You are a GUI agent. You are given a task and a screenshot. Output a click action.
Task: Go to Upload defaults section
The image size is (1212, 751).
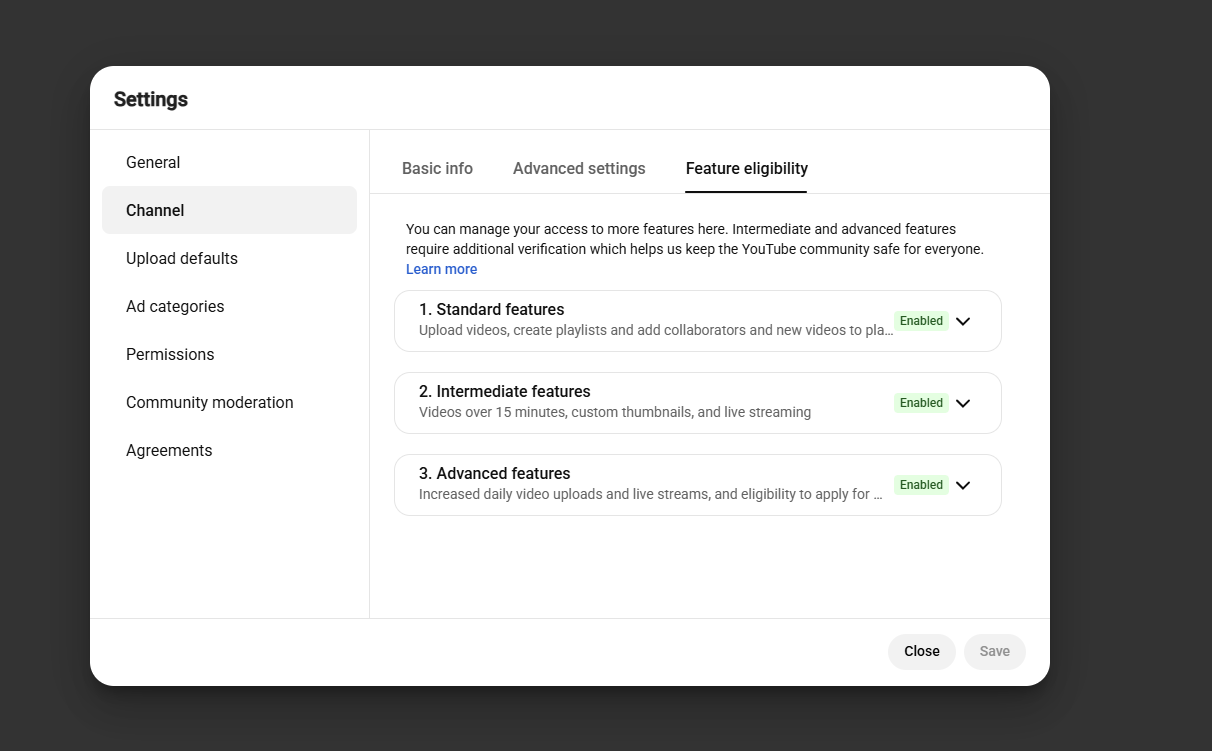tap(229, 258)
